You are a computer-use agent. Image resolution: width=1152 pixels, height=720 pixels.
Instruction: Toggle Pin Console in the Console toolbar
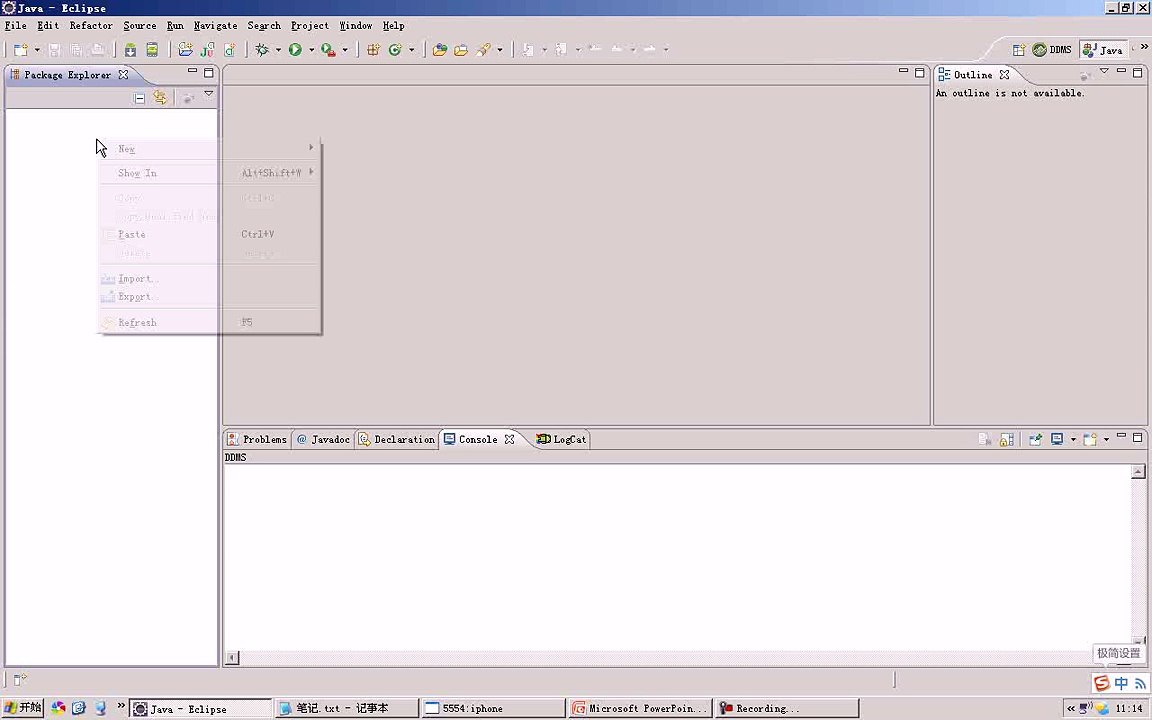(1035, 439)
